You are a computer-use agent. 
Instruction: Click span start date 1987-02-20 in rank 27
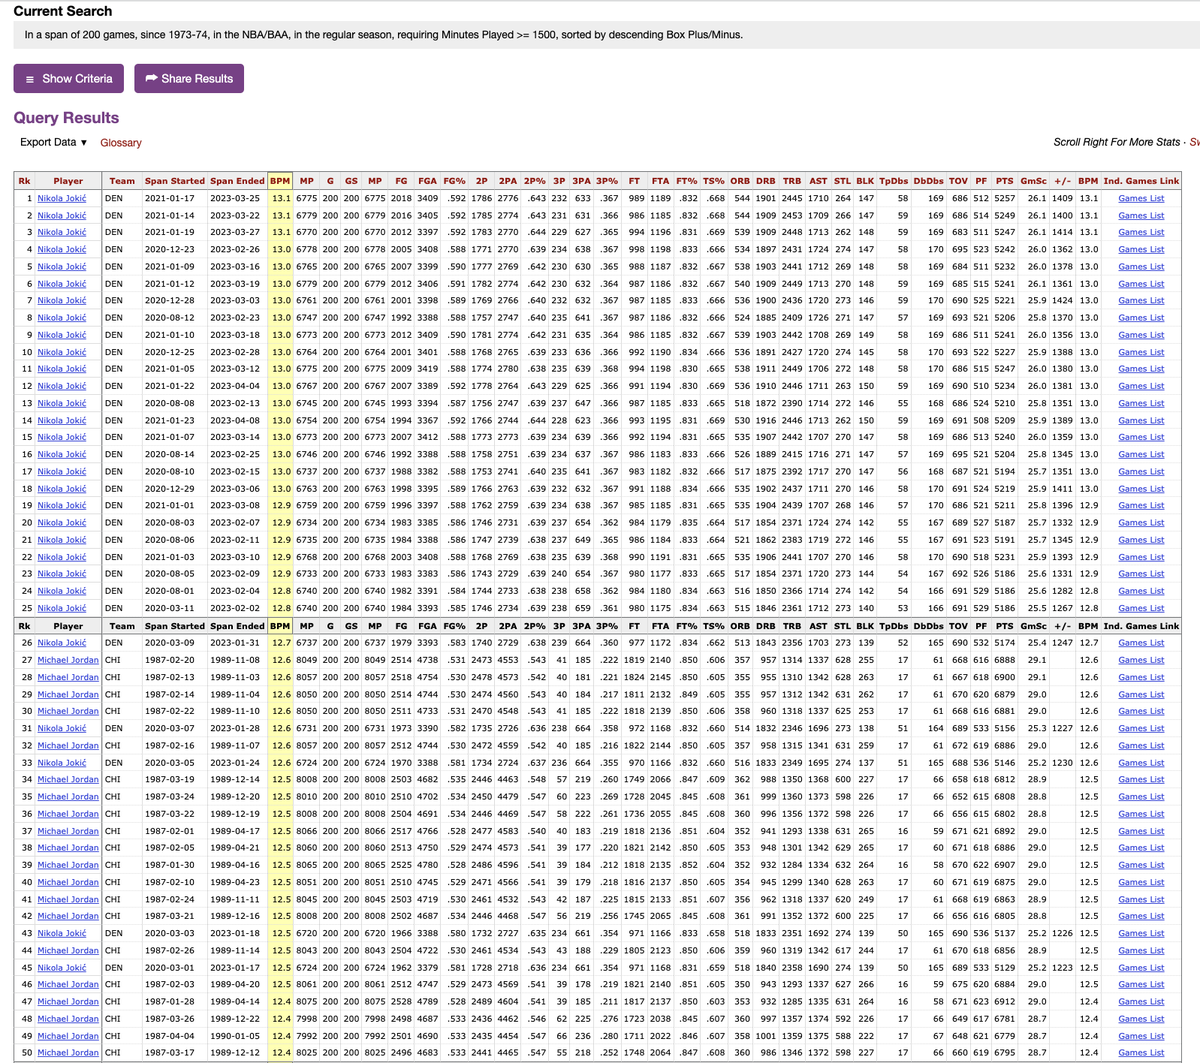tap(169, 660)
